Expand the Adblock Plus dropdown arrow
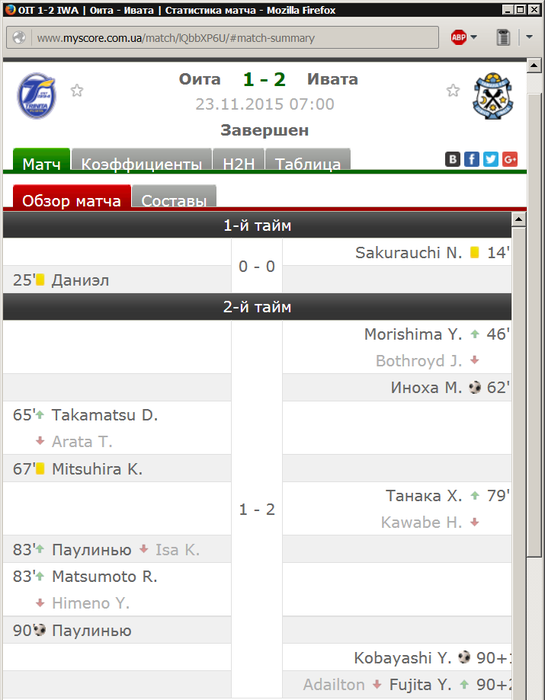 [x=474, y=37]
